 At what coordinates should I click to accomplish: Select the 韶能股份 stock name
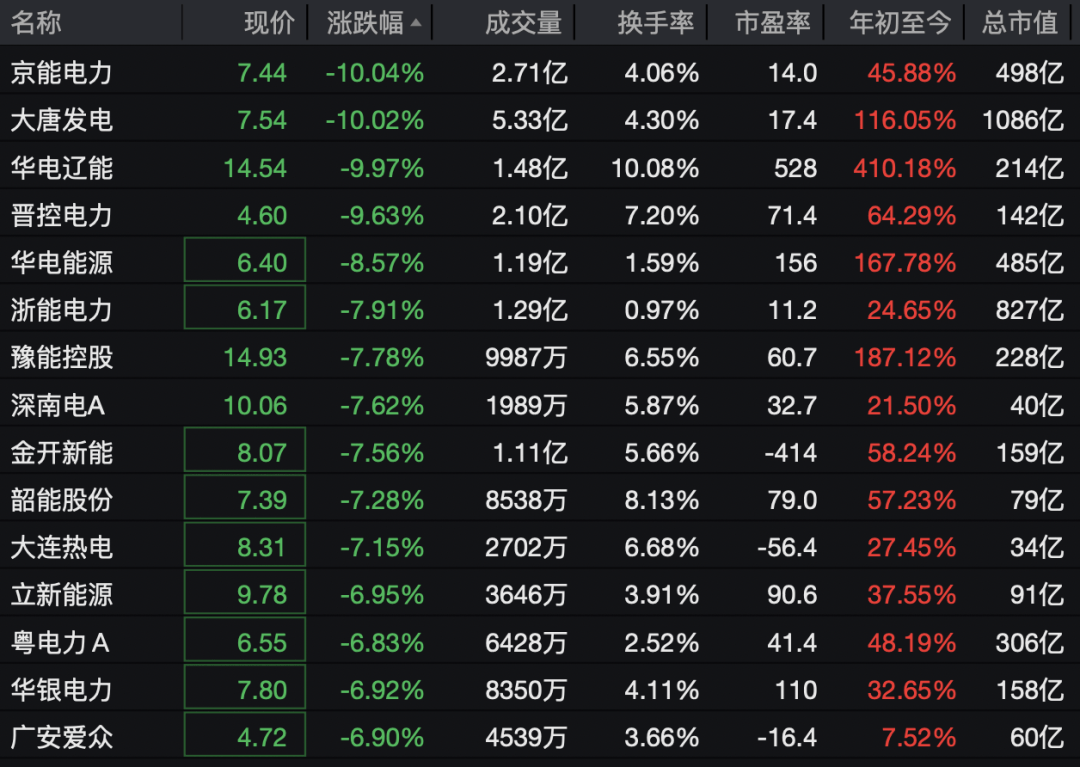click(x=61, y=501)
